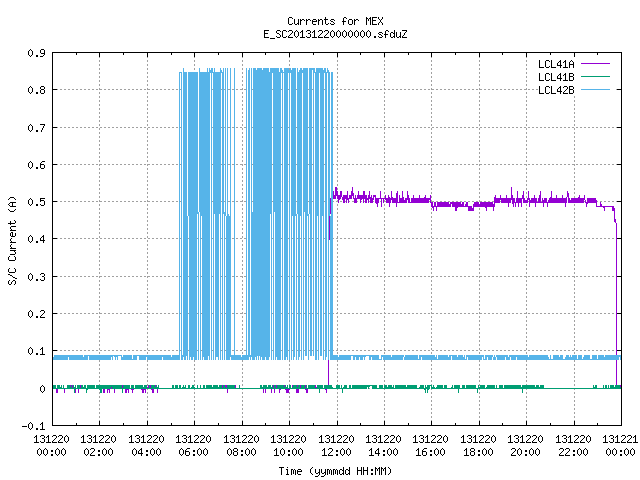Viewport: 640px width, 480px height.
Task: Click the 0.3 y-axis tick value
Action: (x=36, y=277)
